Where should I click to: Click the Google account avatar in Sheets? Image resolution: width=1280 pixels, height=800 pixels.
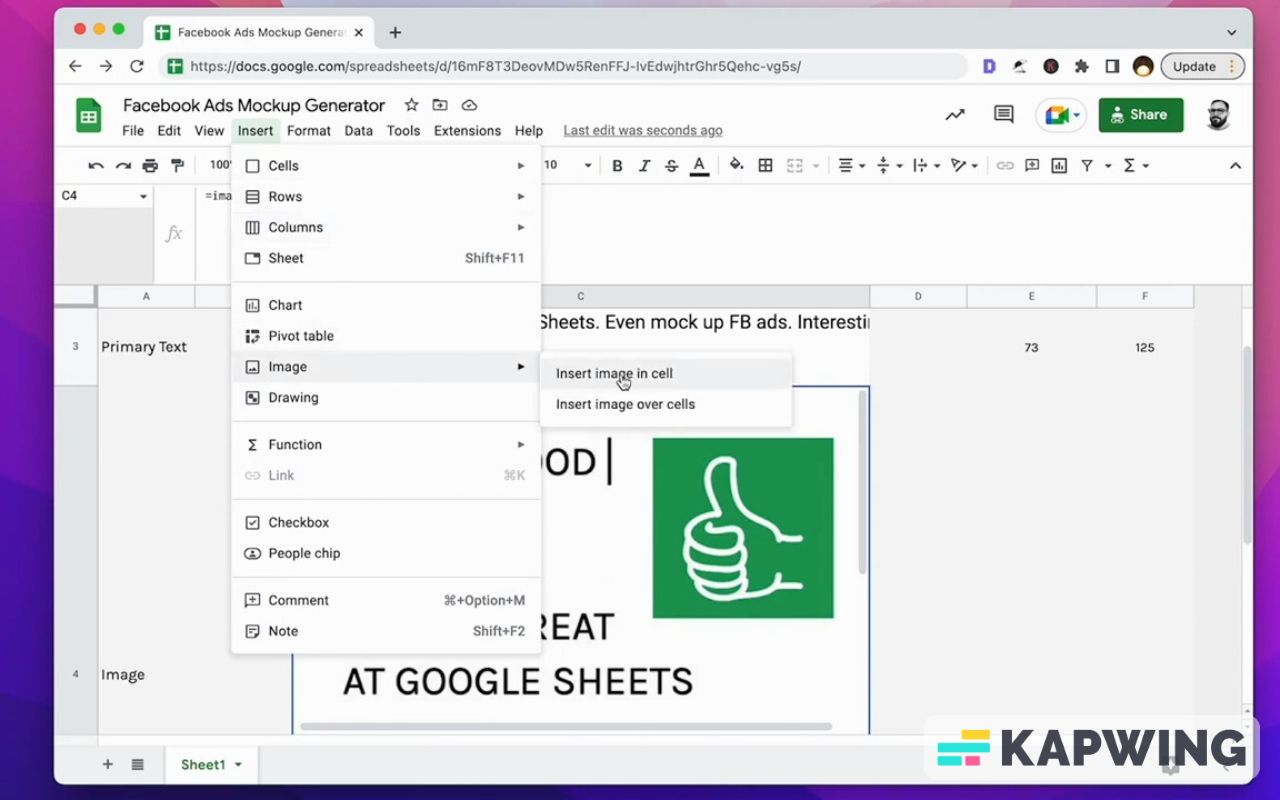click(x=1218, y=115)
